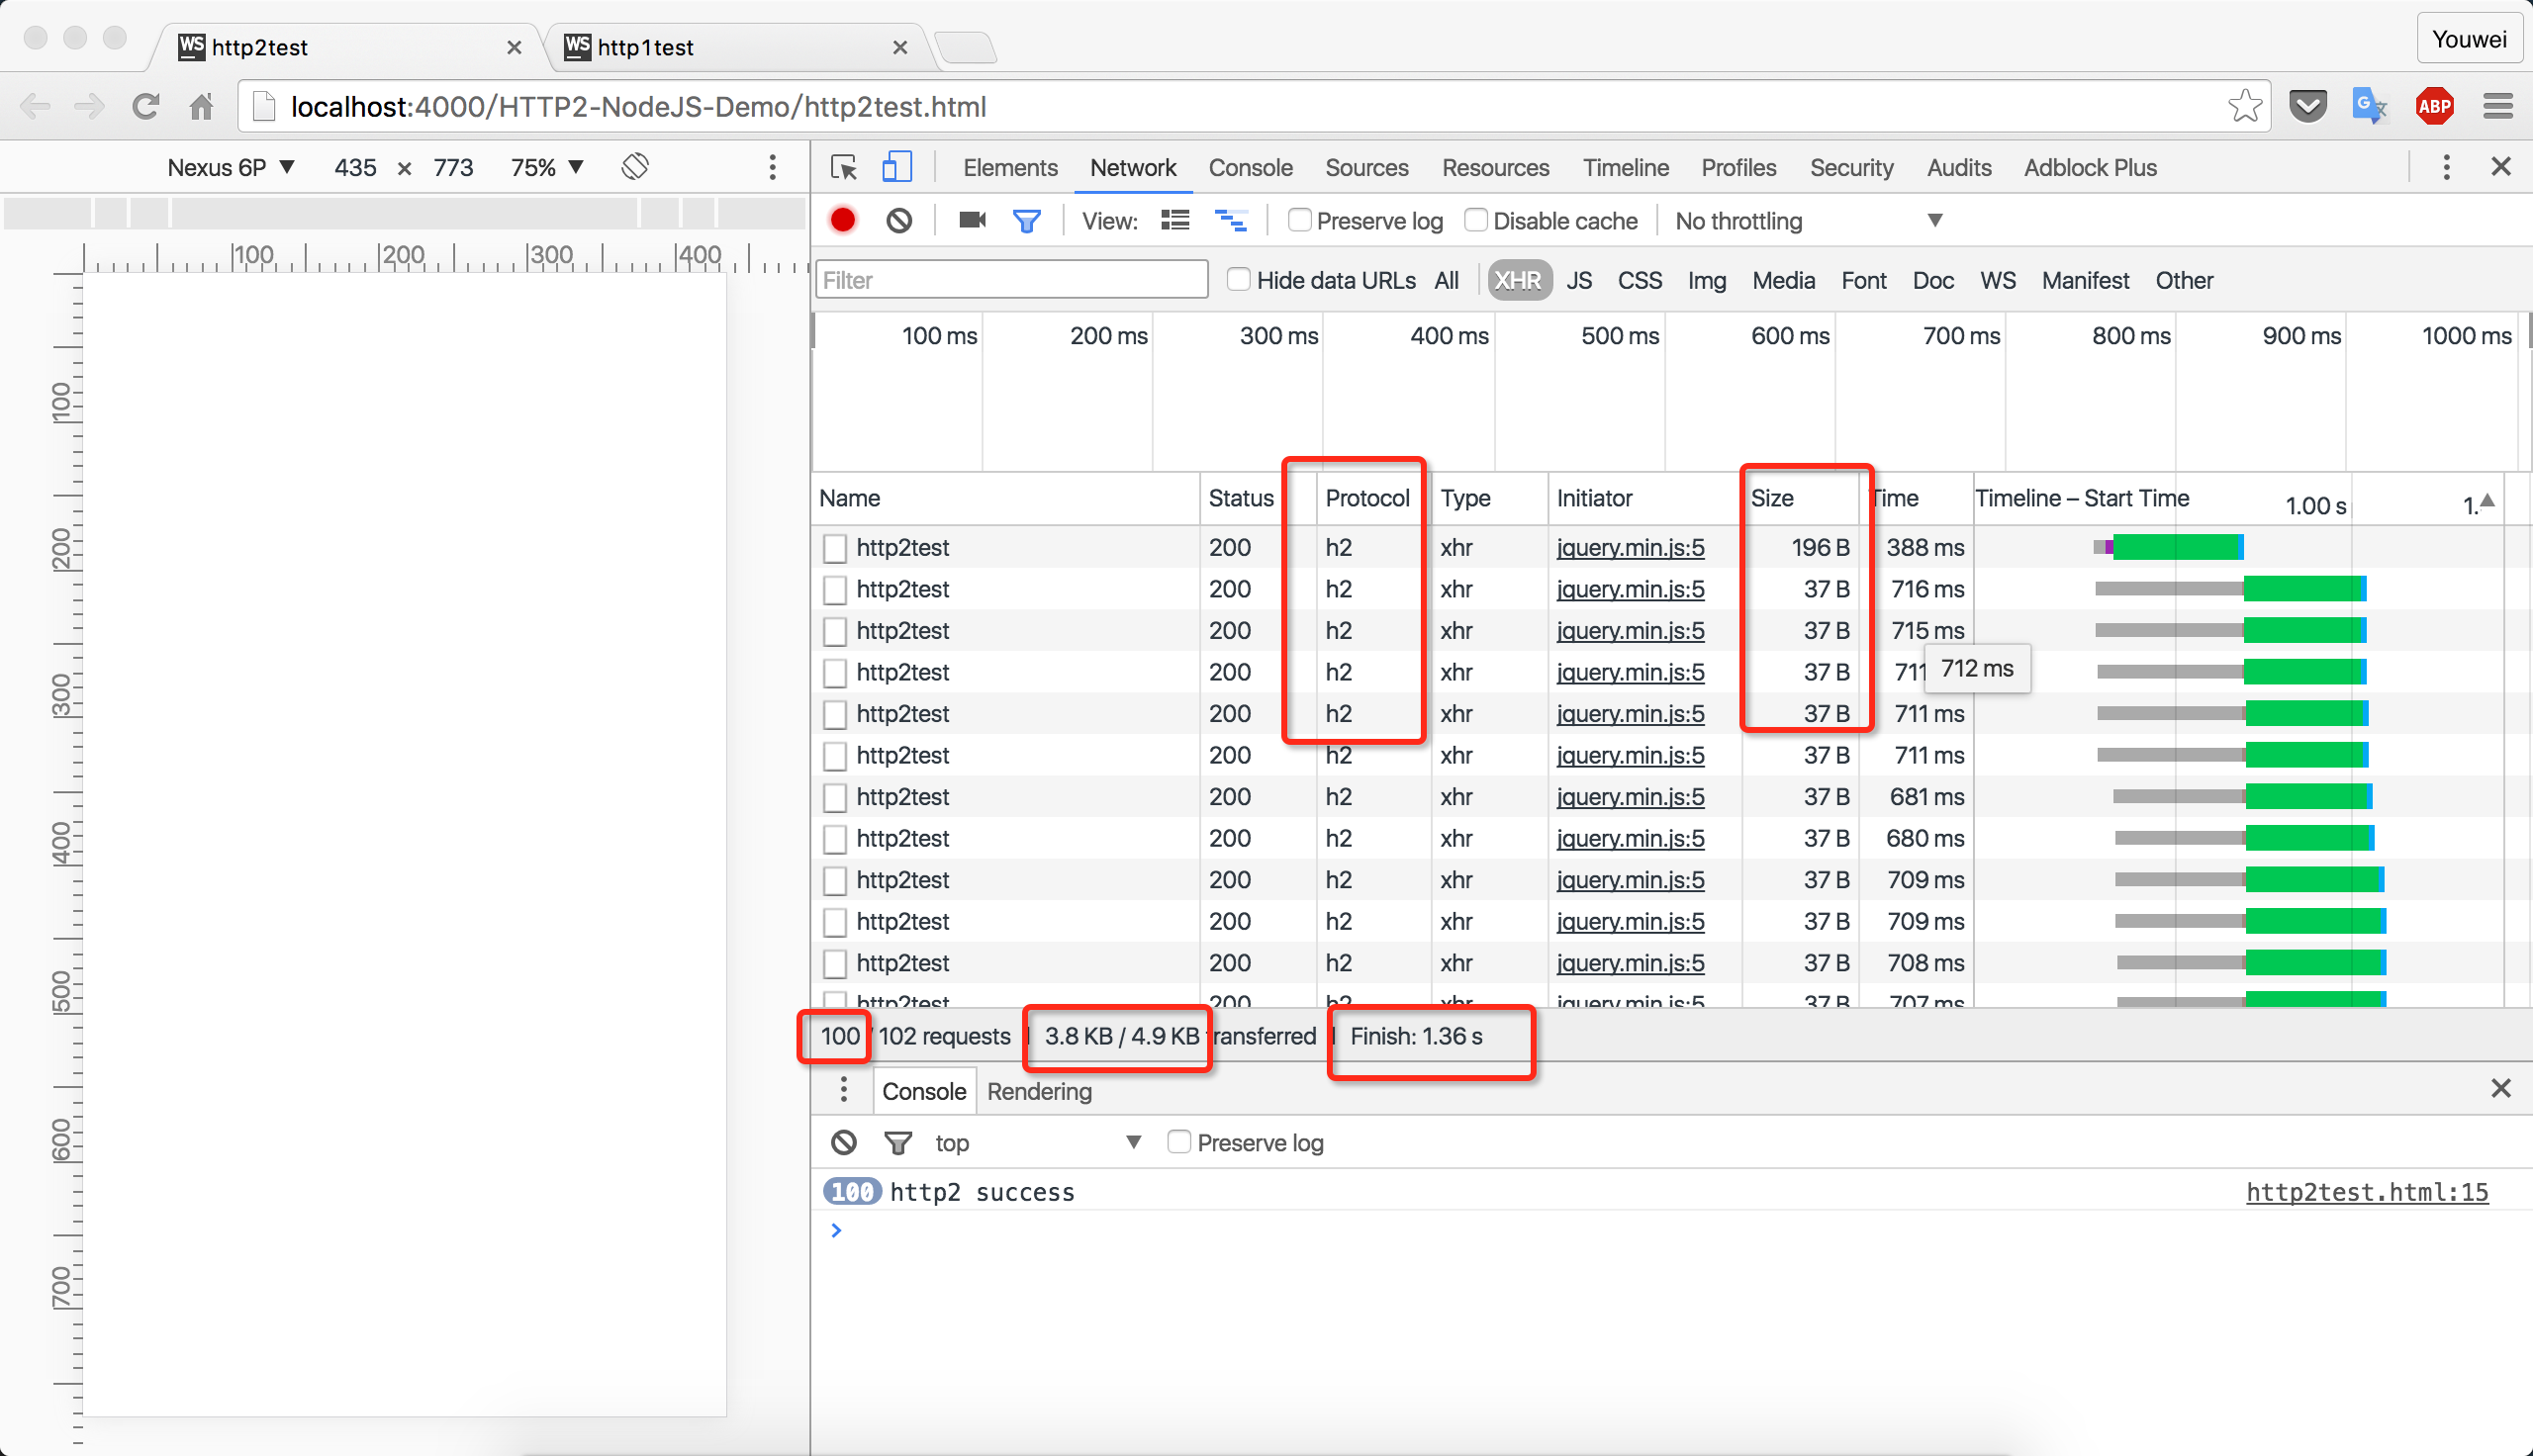The image size is (2533, 1456).
Task: Switch to the Elements panel tab
Action: (x=1010, y=168)
